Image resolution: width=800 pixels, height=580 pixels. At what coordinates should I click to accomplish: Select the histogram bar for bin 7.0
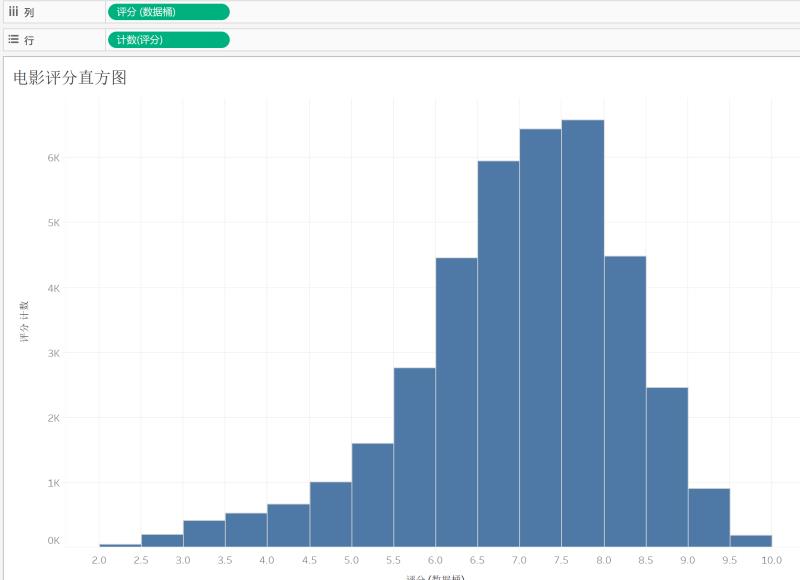[x=540, y=338]
